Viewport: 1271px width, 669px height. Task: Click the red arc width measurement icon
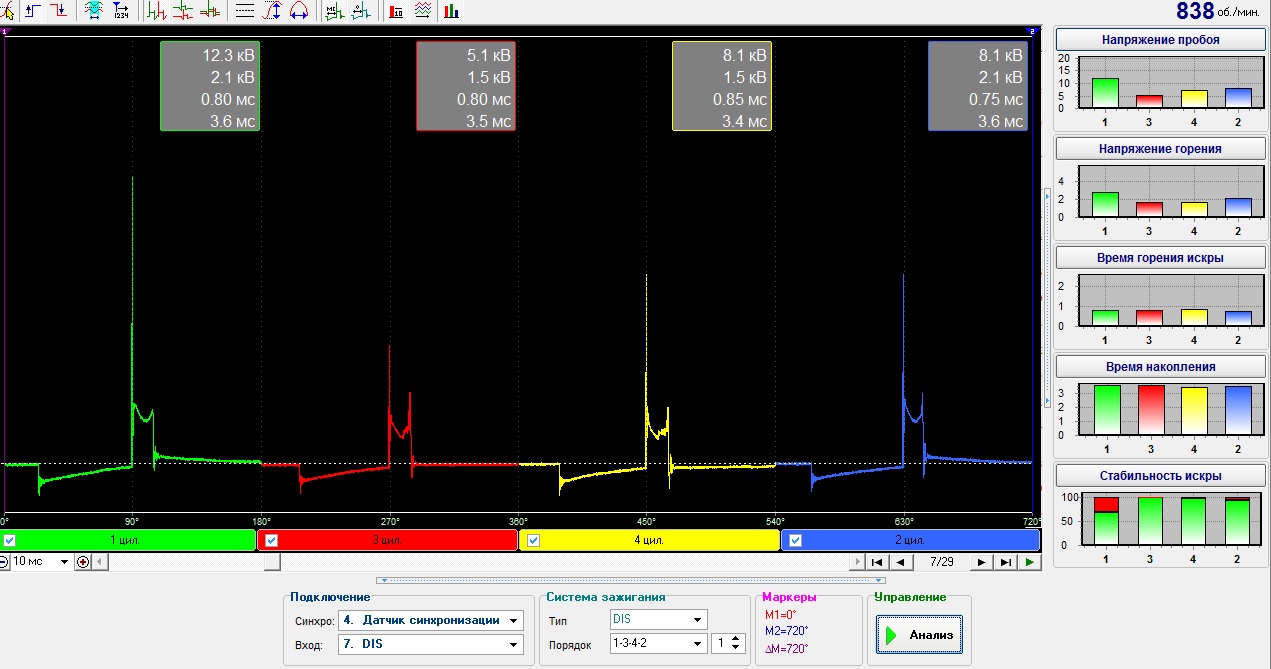point(298,11)
